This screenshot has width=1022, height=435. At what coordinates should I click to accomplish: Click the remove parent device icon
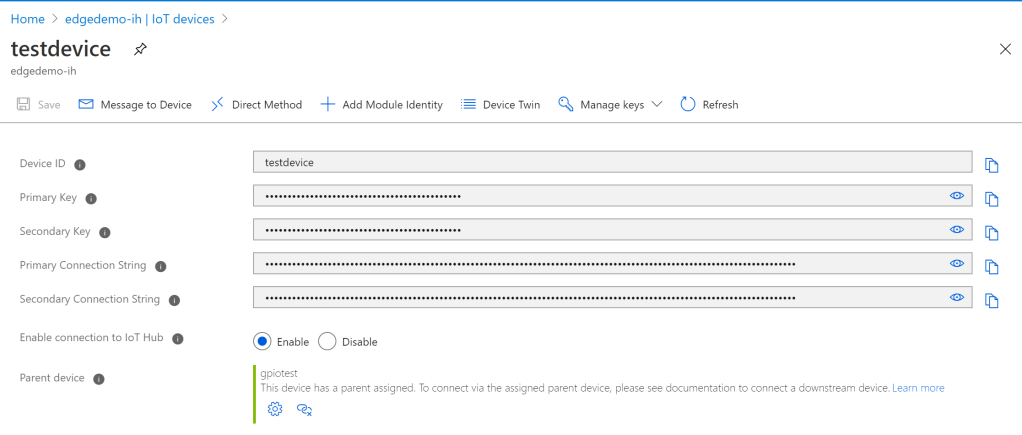pyautogui.click(x=305, y=409)
